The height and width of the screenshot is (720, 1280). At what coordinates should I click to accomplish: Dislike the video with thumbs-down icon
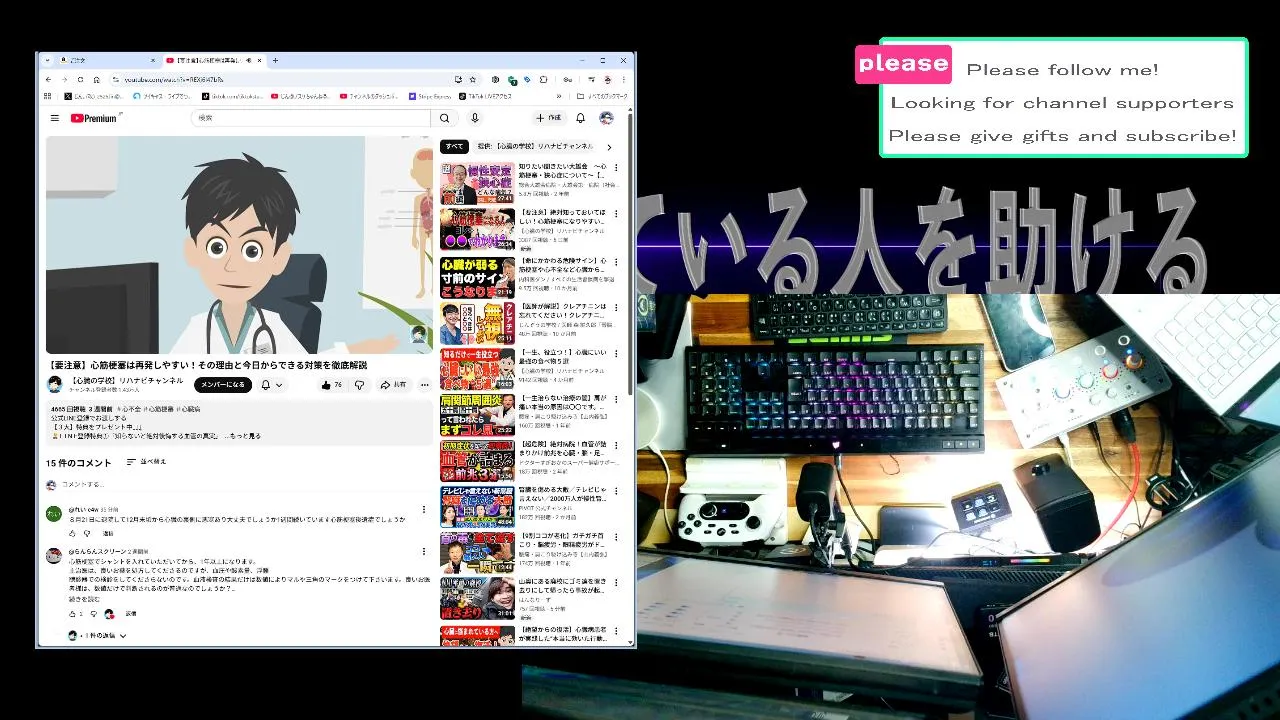coord(359,385)
